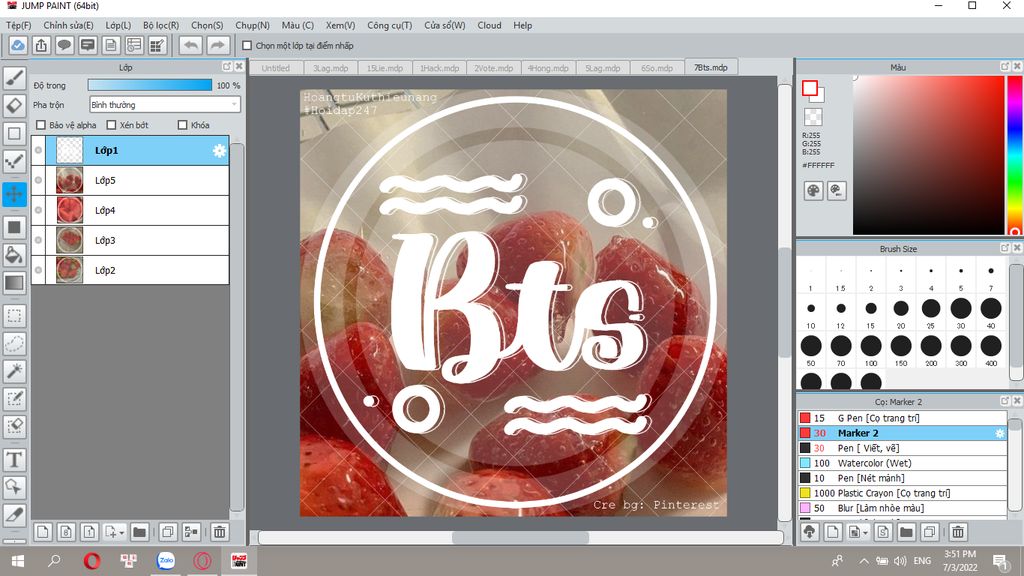Adjust the 'Độ trong' opacity slider
This screenshot has width=1024, height=576.
[x=150, y=85]
